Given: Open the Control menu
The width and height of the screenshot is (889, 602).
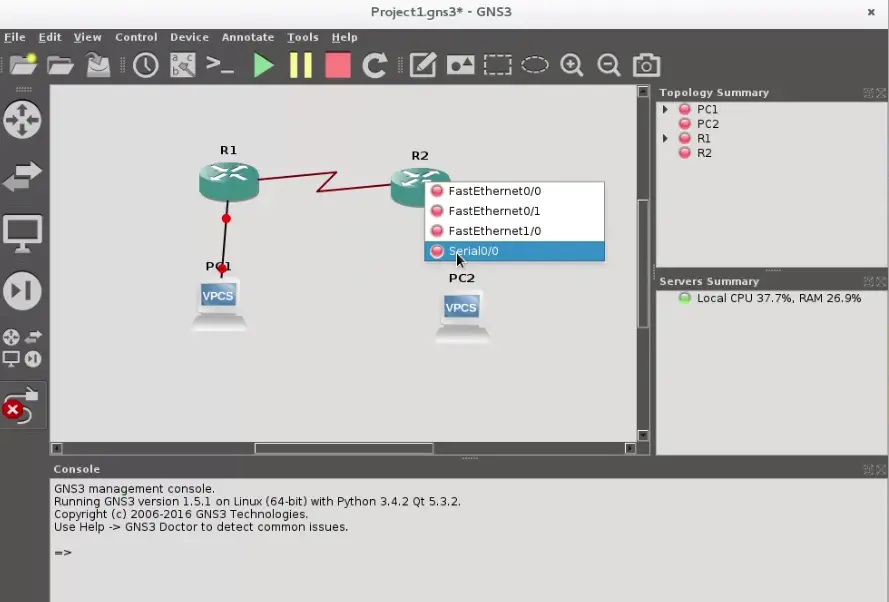Looking at the screenshot, I should pos(136,37).
